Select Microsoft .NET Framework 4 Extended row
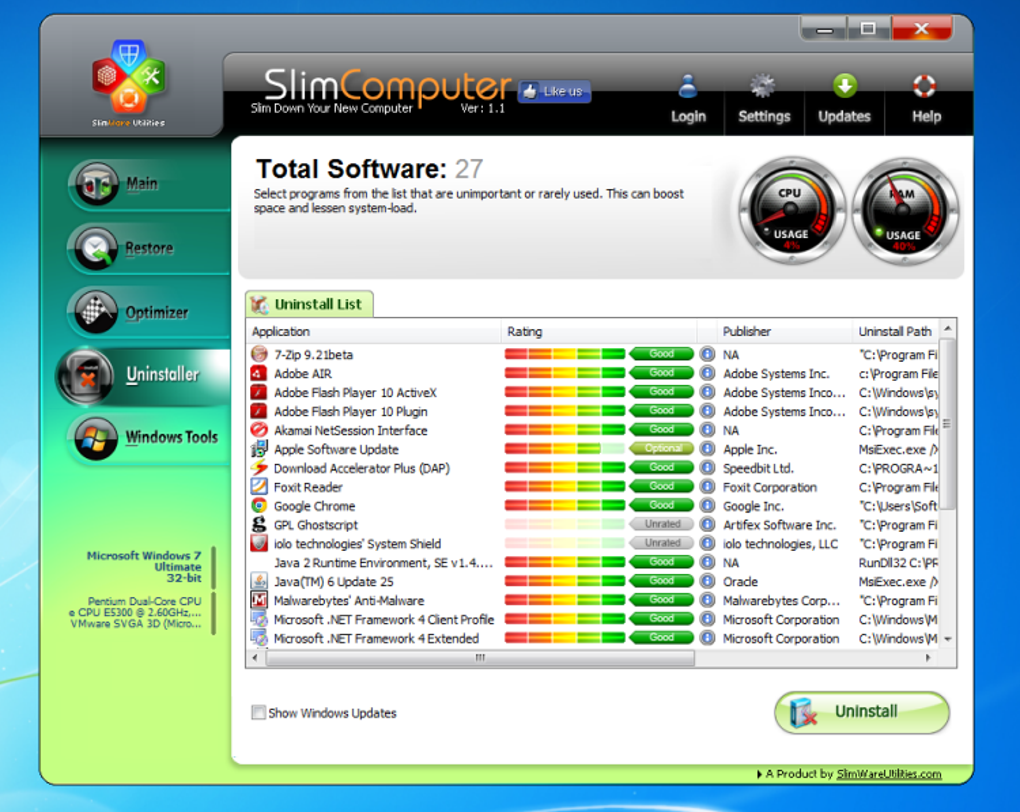This screenshot has height=812, width=1020. (x=593, y=638)
